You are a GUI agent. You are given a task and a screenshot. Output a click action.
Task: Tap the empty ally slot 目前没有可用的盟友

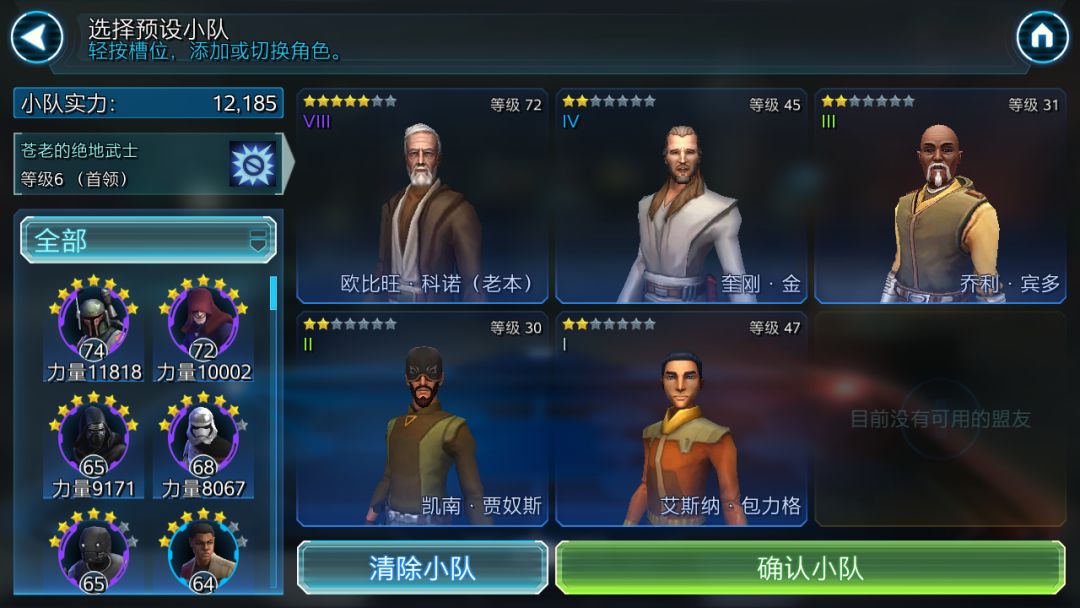click(940, 419)
